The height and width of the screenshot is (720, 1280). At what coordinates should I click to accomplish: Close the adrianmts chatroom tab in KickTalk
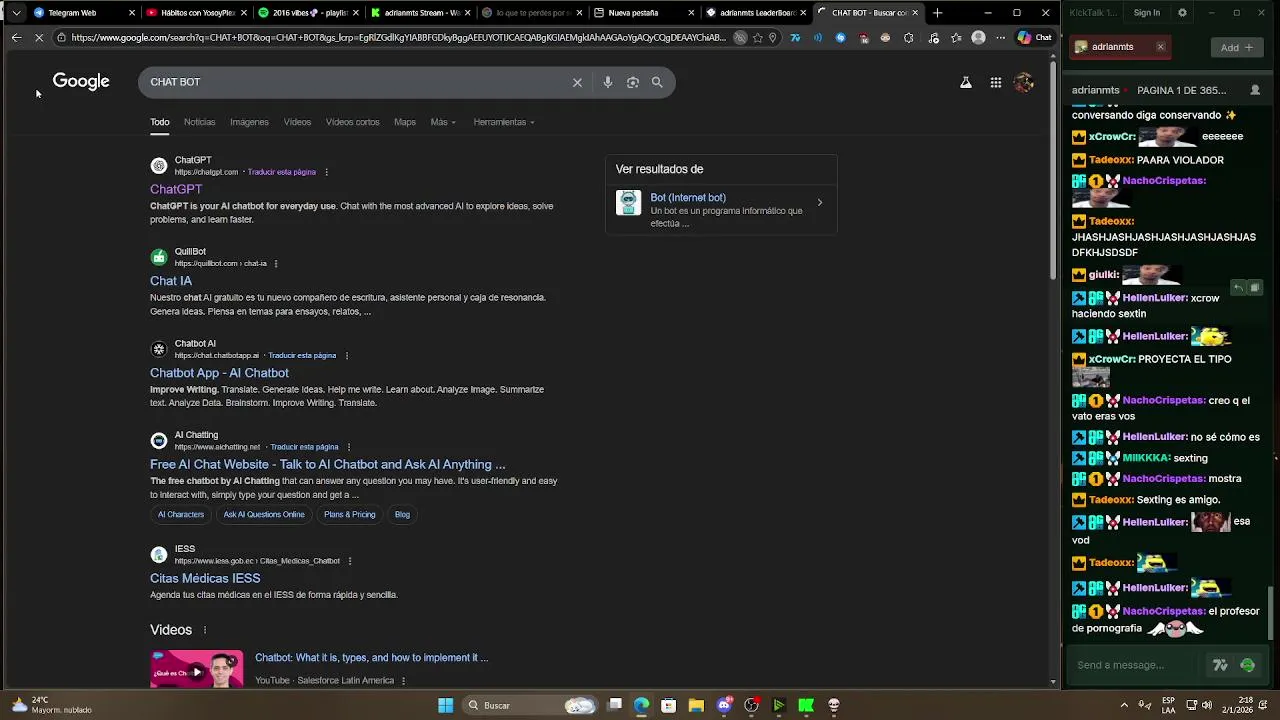coord(1160,47)
